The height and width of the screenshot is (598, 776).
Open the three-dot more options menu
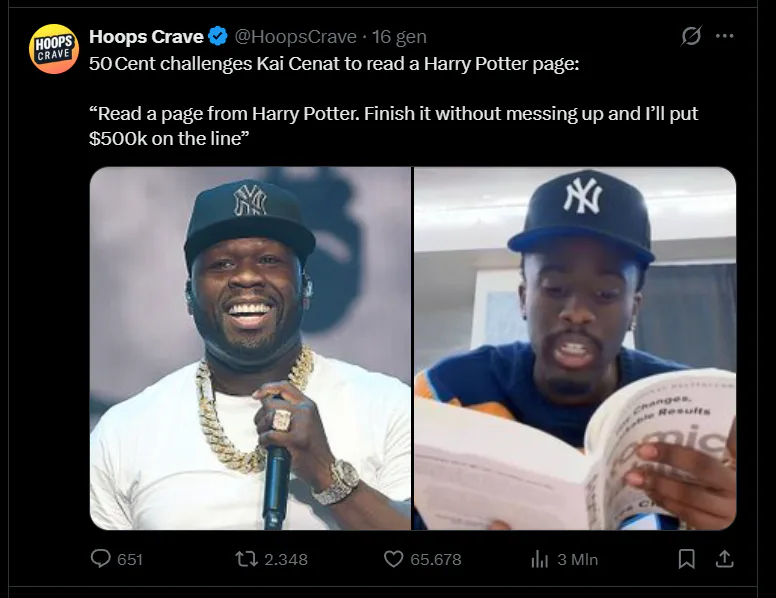coord(725,36)
